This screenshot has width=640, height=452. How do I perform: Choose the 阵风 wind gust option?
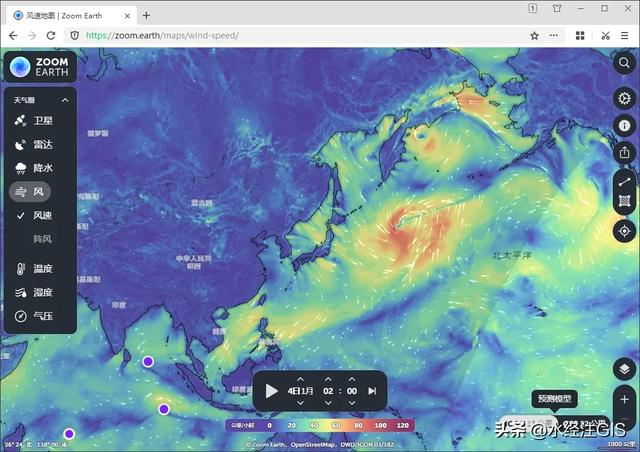[42, 238]
